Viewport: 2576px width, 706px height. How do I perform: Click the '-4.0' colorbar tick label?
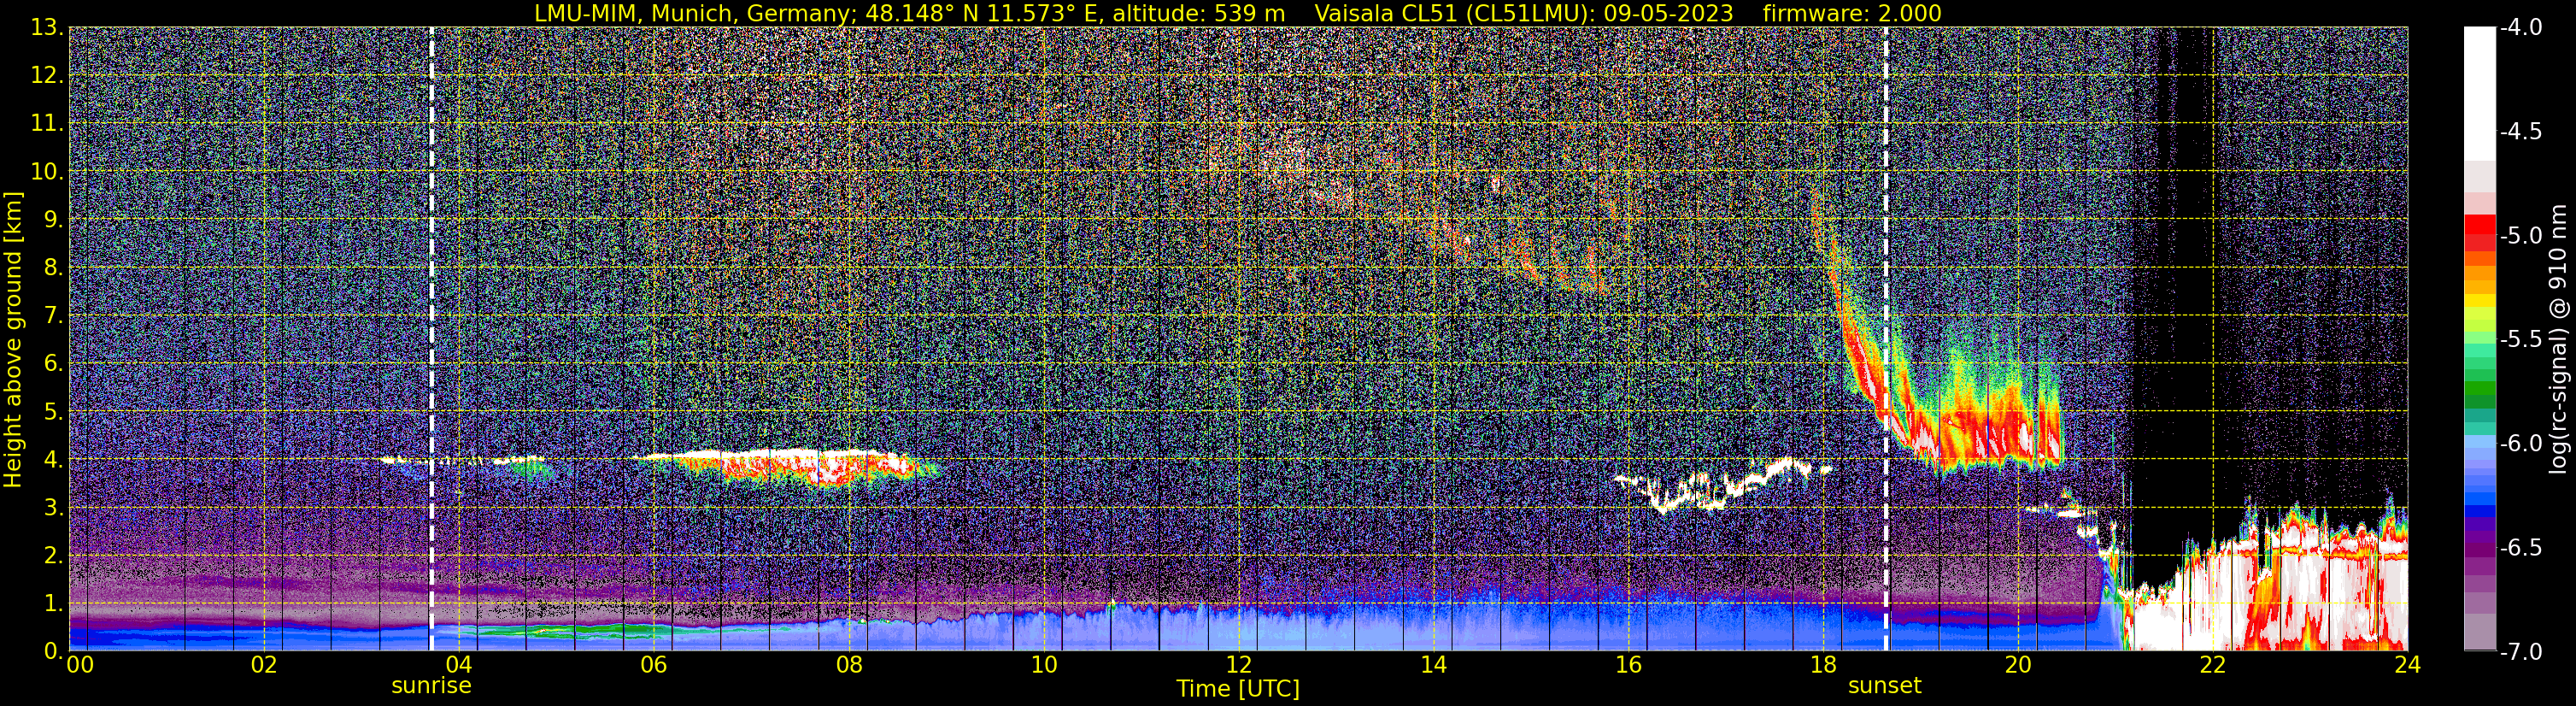2520,28
